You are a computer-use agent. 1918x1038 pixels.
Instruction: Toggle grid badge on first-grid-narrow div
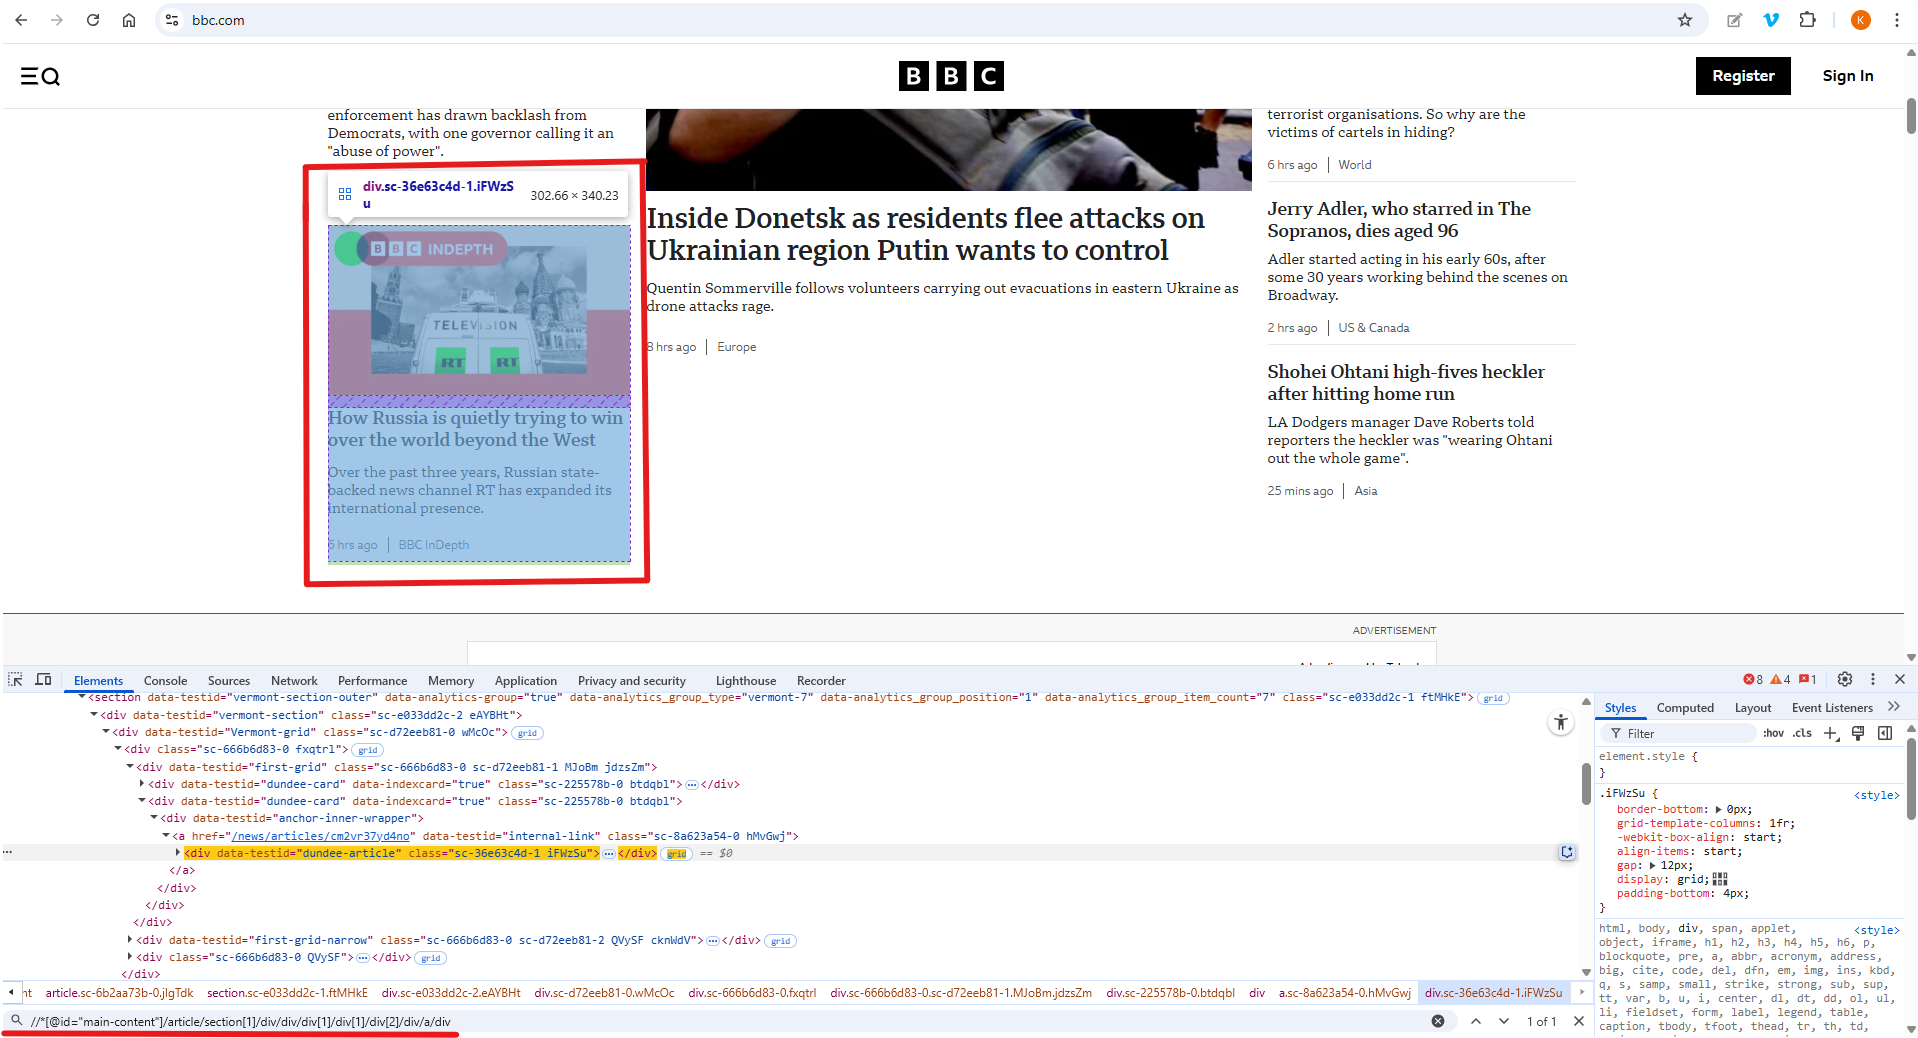(781, 941)
